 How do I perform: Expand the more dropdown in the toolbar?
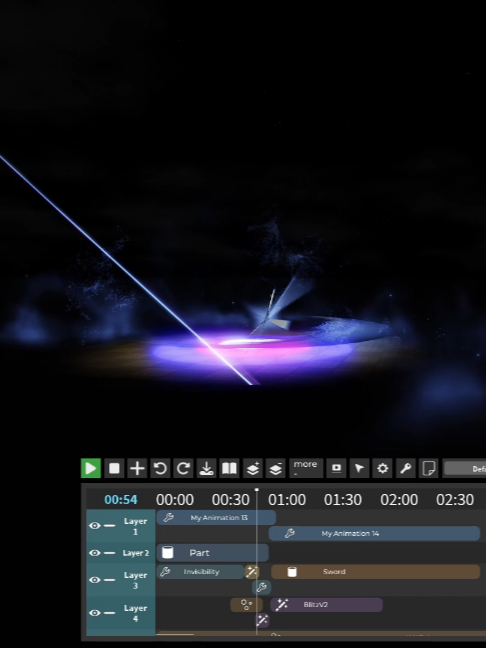[306, 468]
